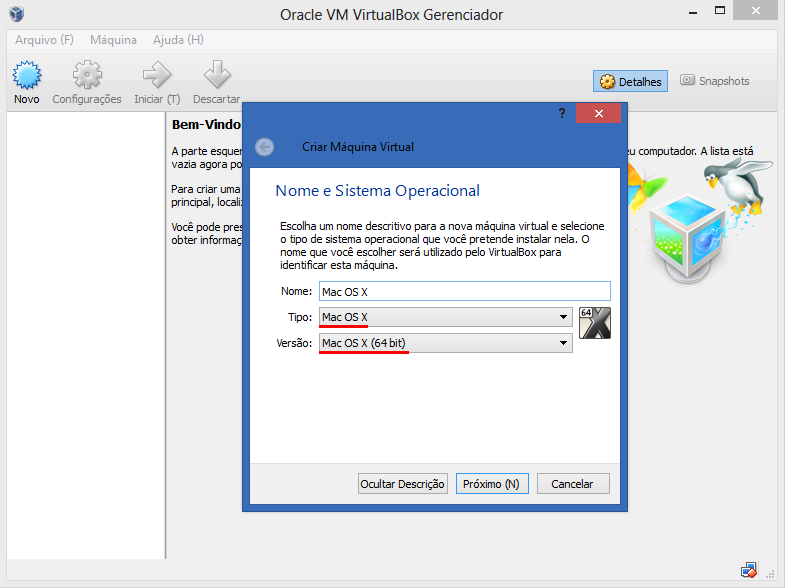Open the Arquivo menu
The width and height of the screenshot is (785, 588).
[x=45, y=40]
